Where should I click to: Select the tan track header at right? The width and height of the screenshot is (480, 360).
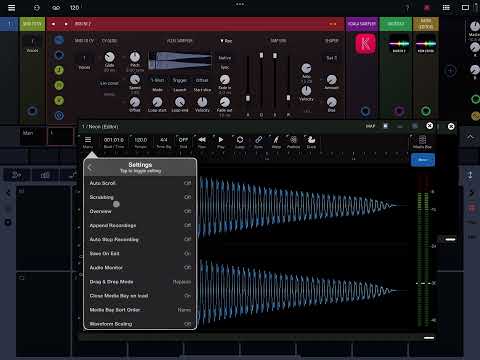426,24
